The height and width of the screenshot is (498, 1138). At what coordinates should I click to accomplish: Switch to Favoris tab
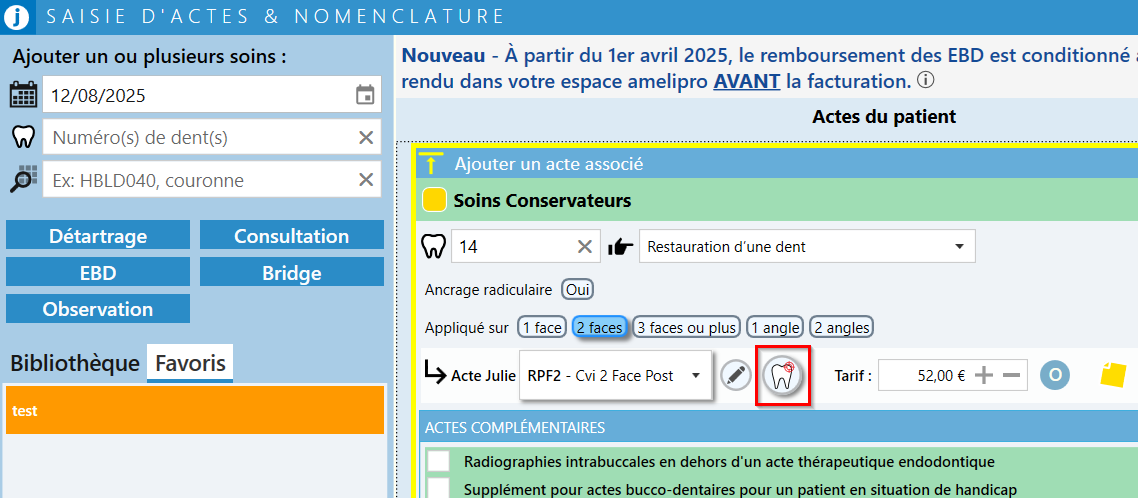190,363
